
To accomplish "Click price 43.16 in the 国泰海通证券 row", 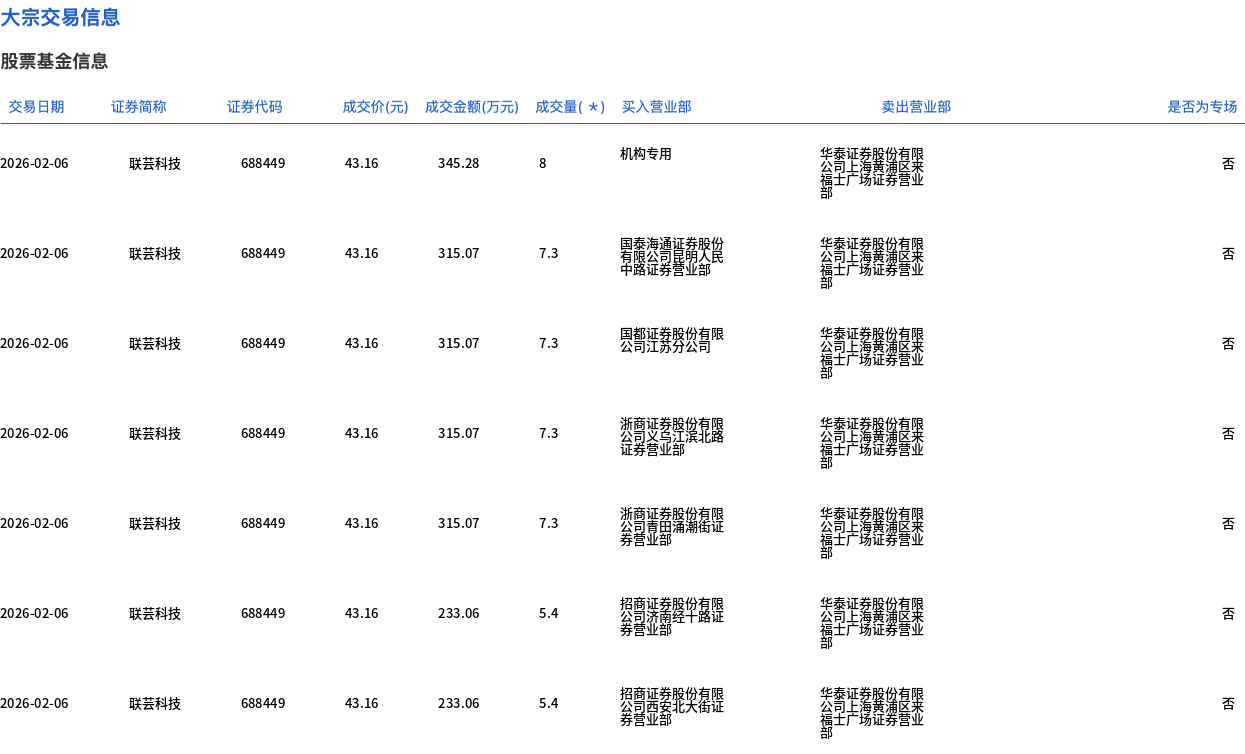I will point(362,253).
